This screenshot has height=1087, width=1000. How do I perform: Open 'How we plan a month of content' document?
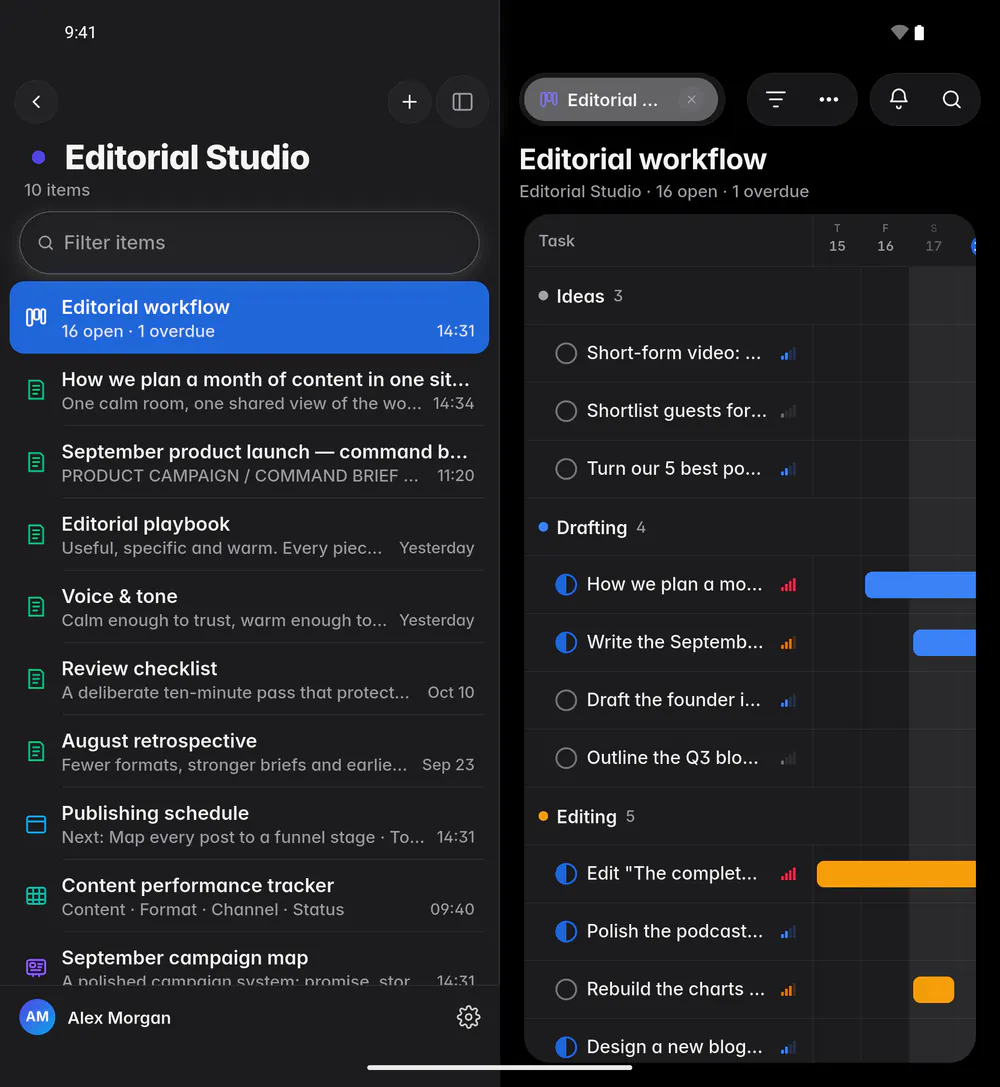click(x=249, y=390)
